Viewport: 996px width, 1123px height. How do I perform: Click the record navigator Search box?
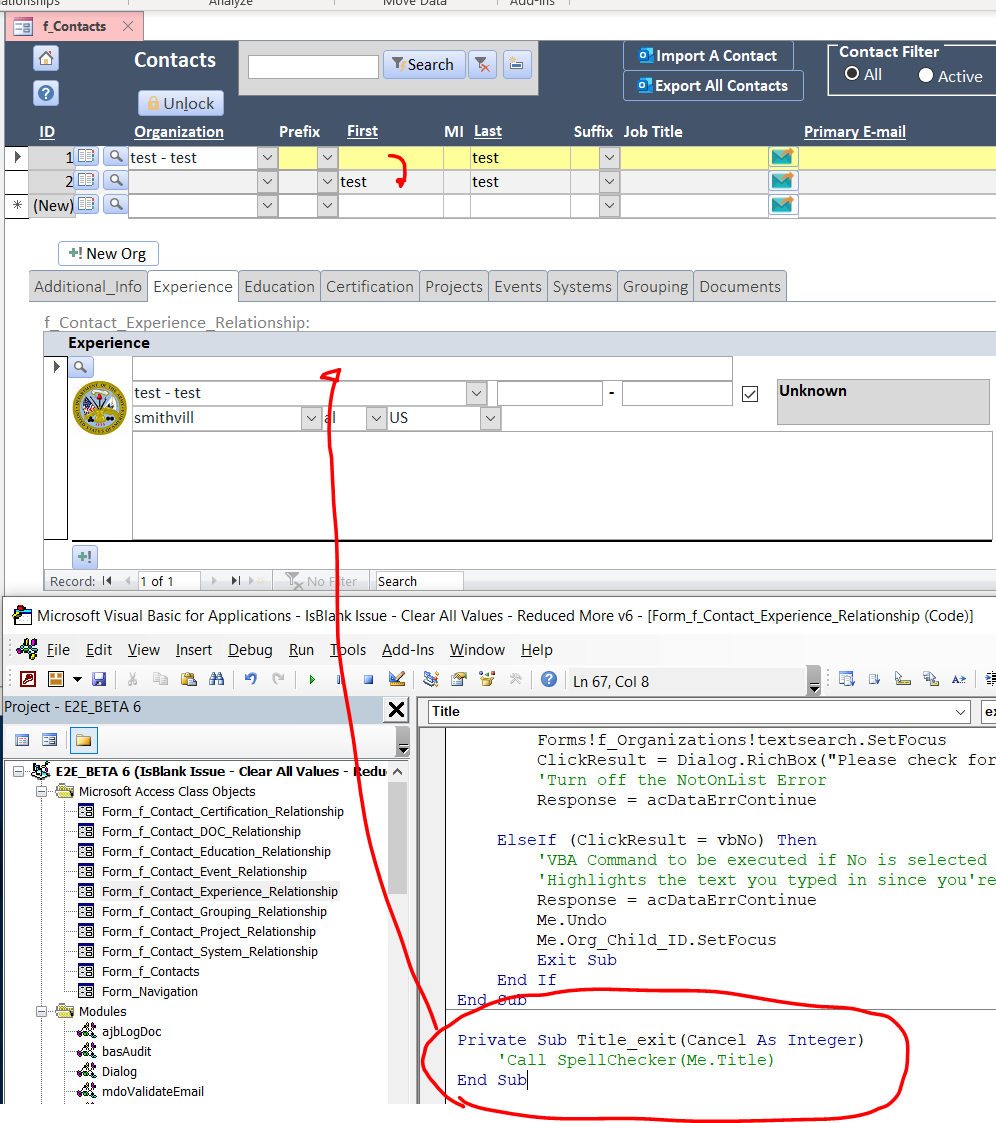click(420, 581)
